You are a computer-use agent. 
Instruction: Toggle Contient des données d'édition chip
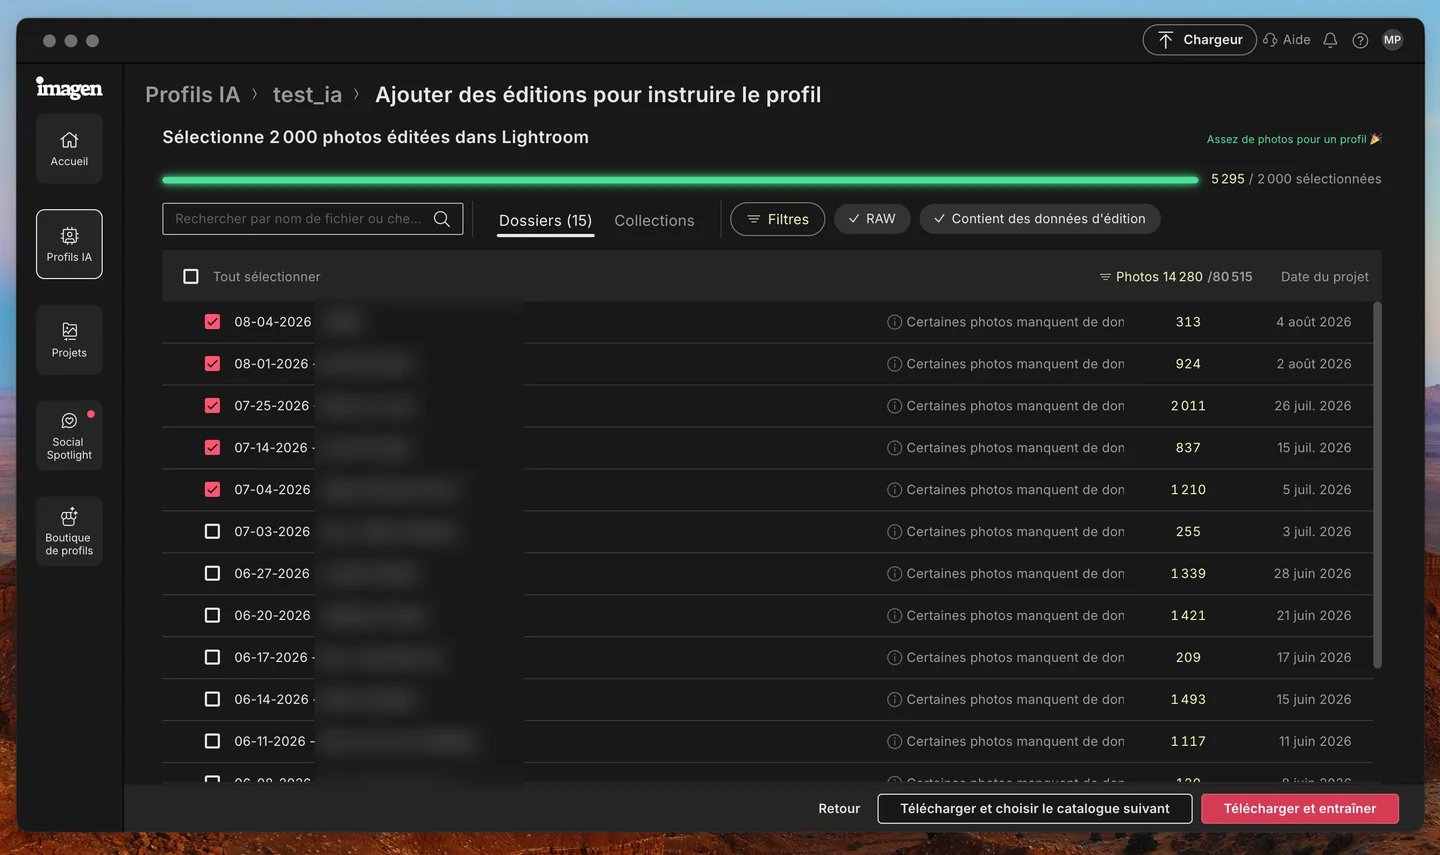1040,219
